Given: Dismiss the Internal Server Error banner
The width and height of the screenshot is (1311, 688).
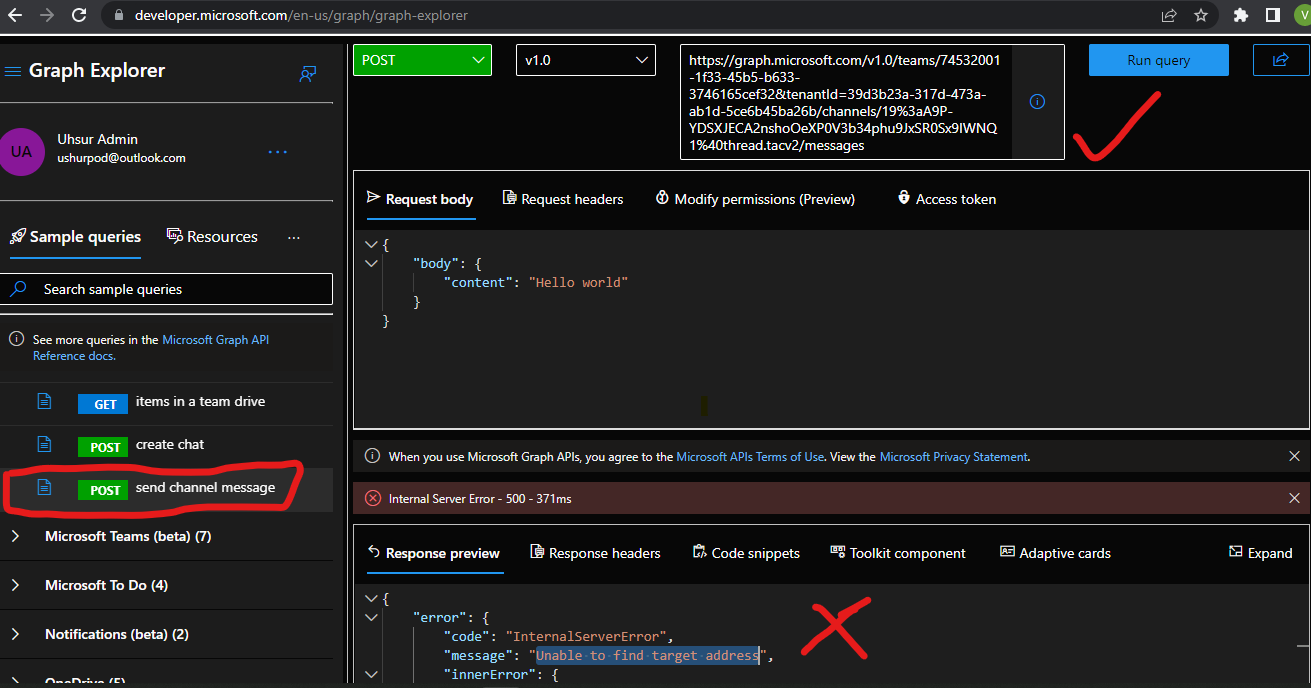Looking at the screenshot, I should coord(1294,498).
